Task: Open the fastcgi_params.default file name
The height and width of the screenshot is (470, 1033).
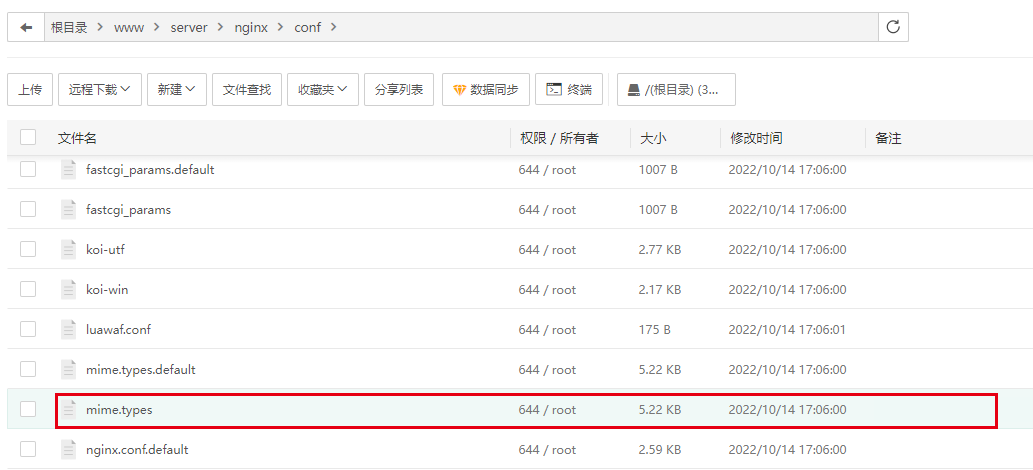Action: point(150,169)
